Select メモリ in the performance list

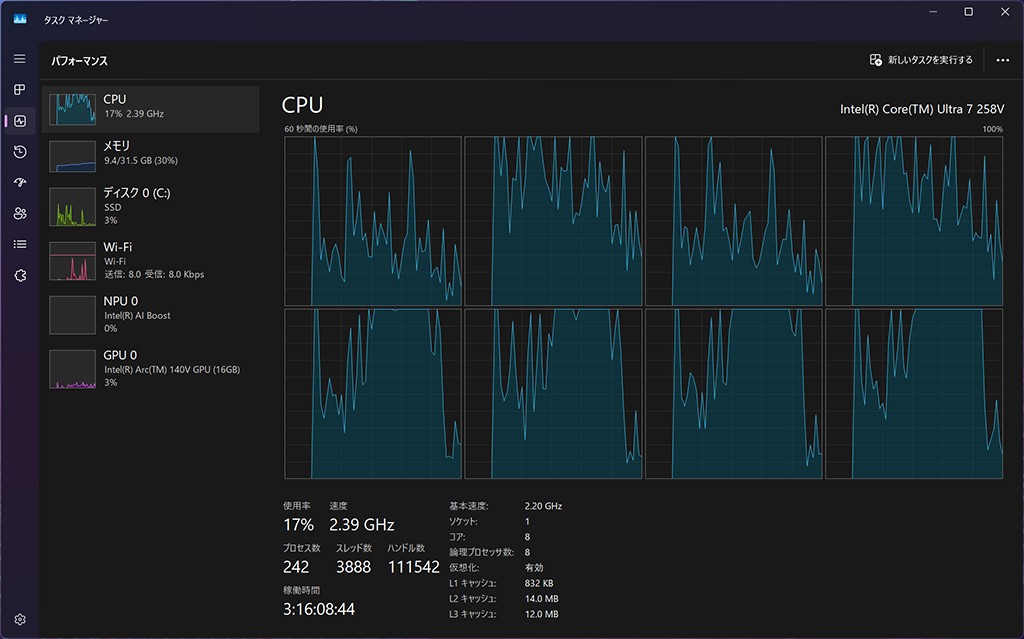[150, 153]
